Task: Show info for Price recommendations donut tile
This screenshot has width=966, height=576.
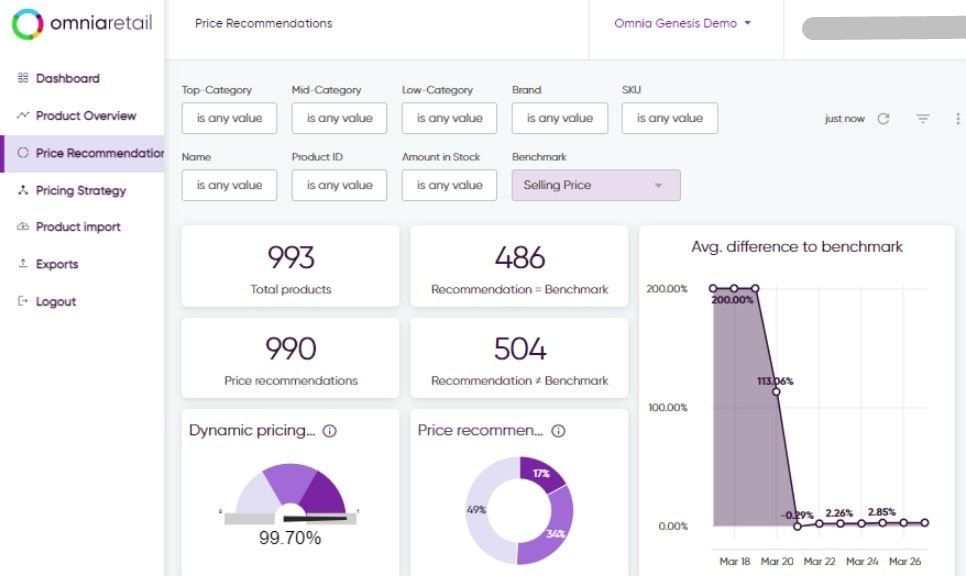Action: click(558, 431)
